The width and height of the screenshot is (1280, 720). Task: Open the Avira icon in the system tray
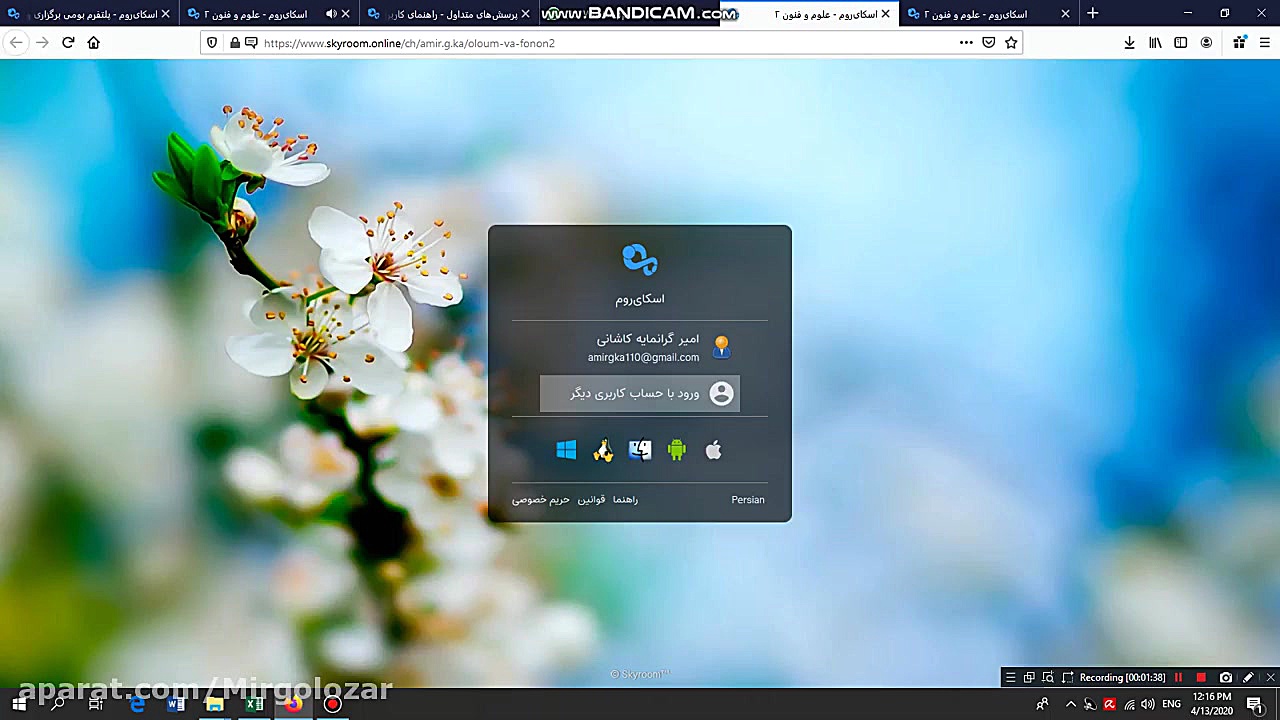pos(1109,704)
